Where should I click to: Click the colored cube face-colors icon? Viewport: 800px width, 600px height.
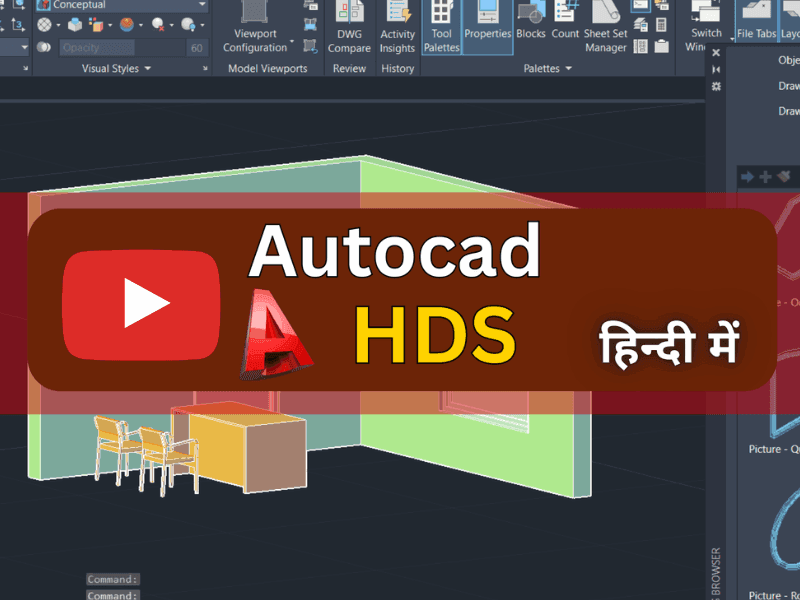pyautogui.click(x=96, y=24)
